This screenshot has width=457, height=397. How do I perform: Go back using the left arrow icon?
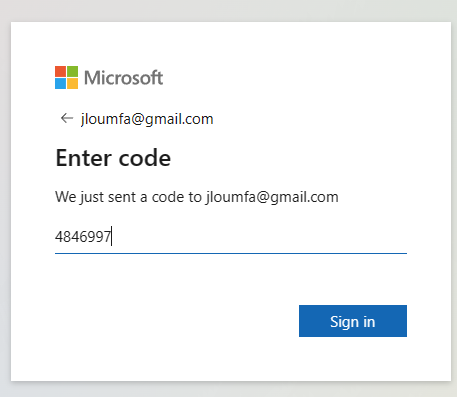67,118
